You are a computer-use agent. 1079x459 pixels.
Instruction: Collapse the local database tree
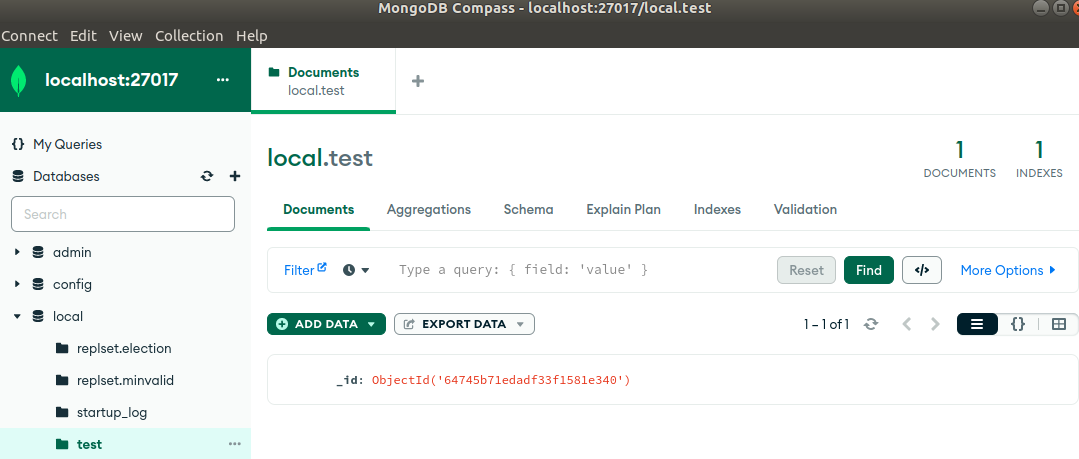click(x=17, y=317)
